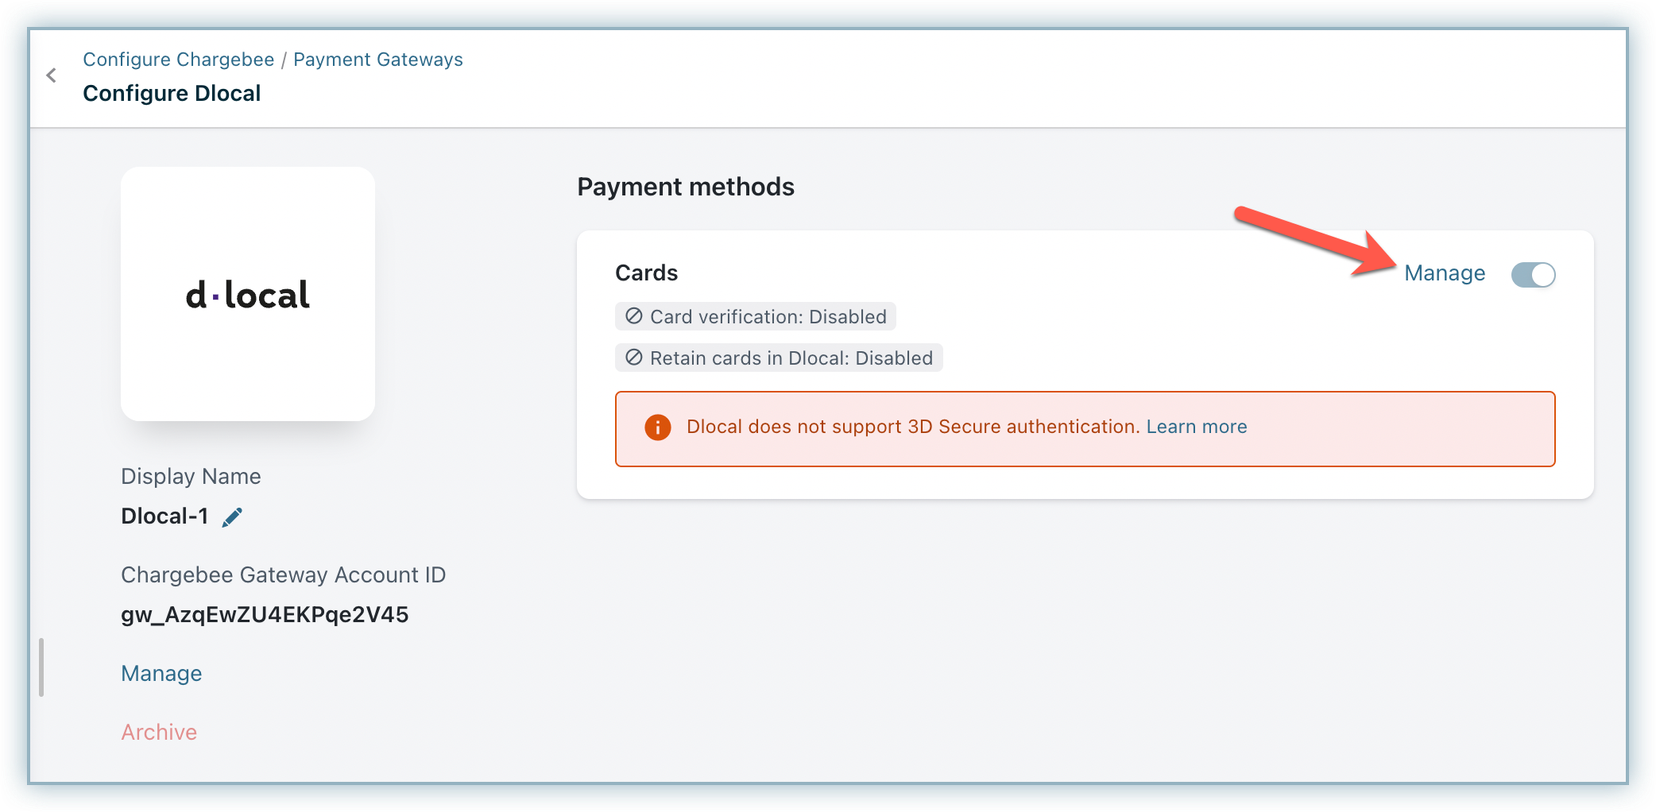
Task: Click the Retain cards disabled icon
Action: coord(634,357)
